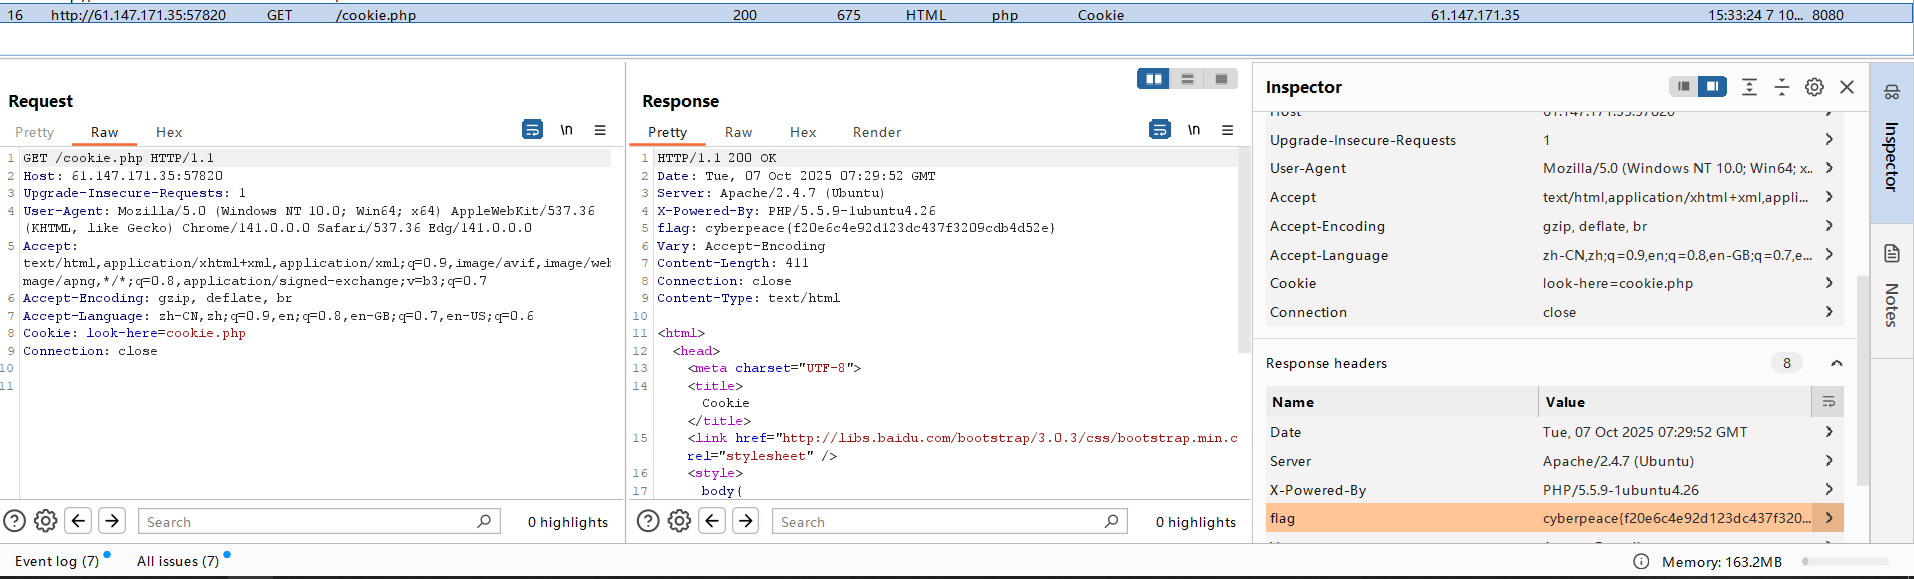The width and height of the screenshot is (1914, 579).
Task: Click the Request search help icon
Action: click(x=14, y=521)
